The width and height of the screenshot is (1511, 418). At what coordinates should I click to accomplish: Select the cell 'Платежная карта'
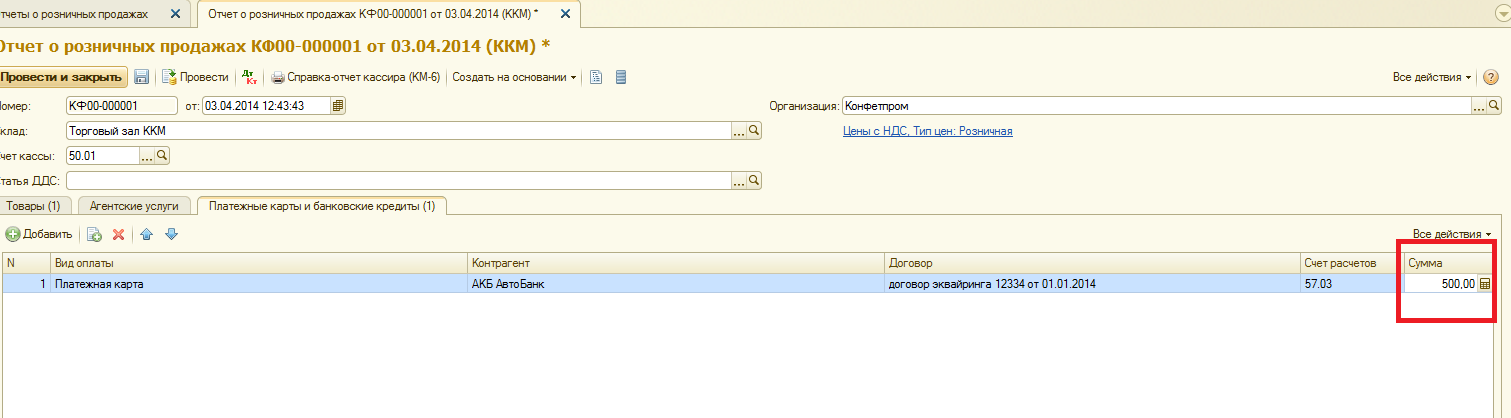tap(259, 284)
